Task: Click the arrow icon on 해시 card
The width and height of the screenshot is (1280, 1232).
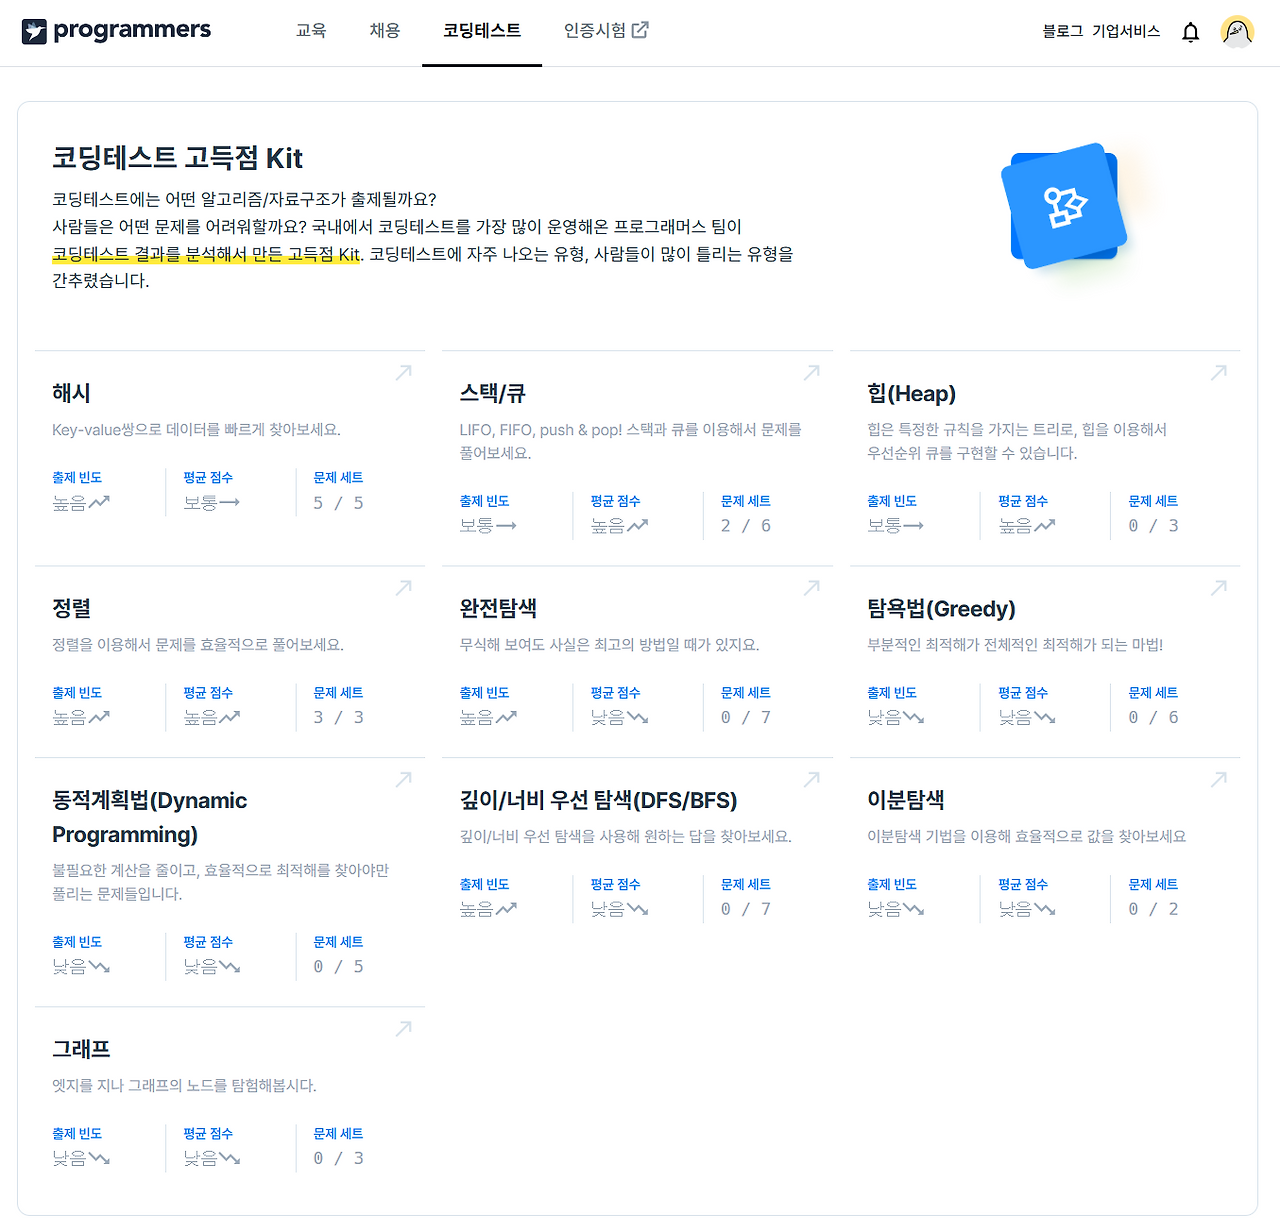Action: 404,373
